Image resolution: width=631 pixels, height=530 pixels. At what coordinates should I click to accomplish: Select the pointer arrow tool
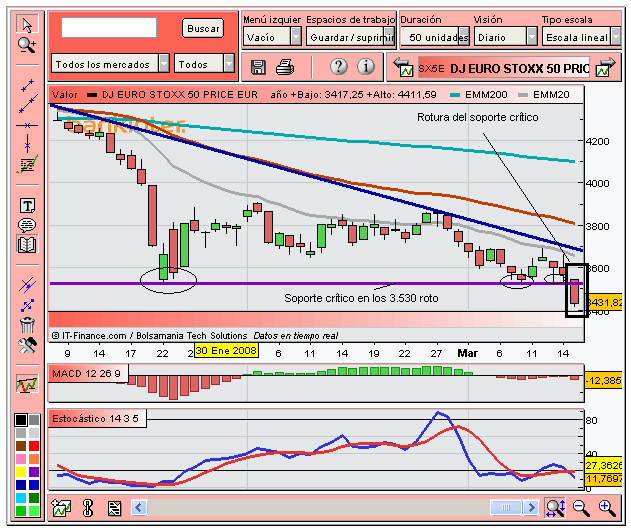tap(27, 25)
